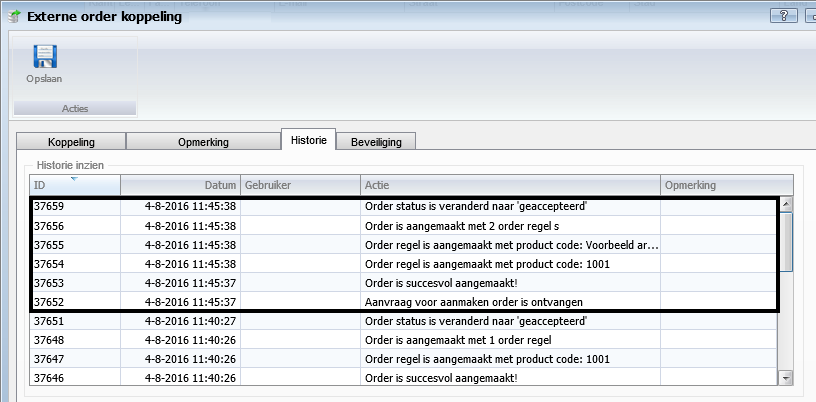Select the Historie tab
Viewport: 816px width, 402px height.
308,141
